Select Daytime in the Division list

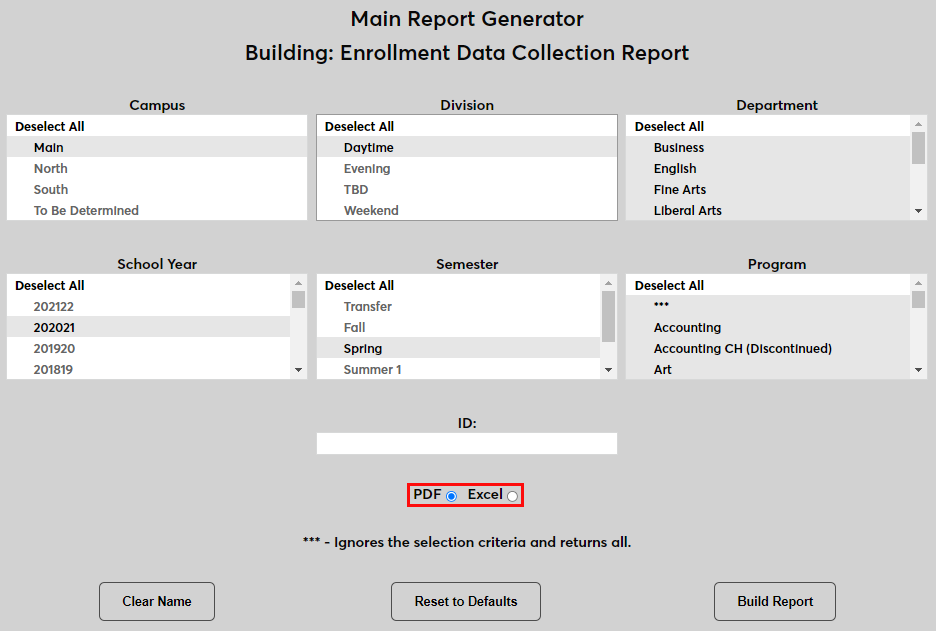pos(467,147)
